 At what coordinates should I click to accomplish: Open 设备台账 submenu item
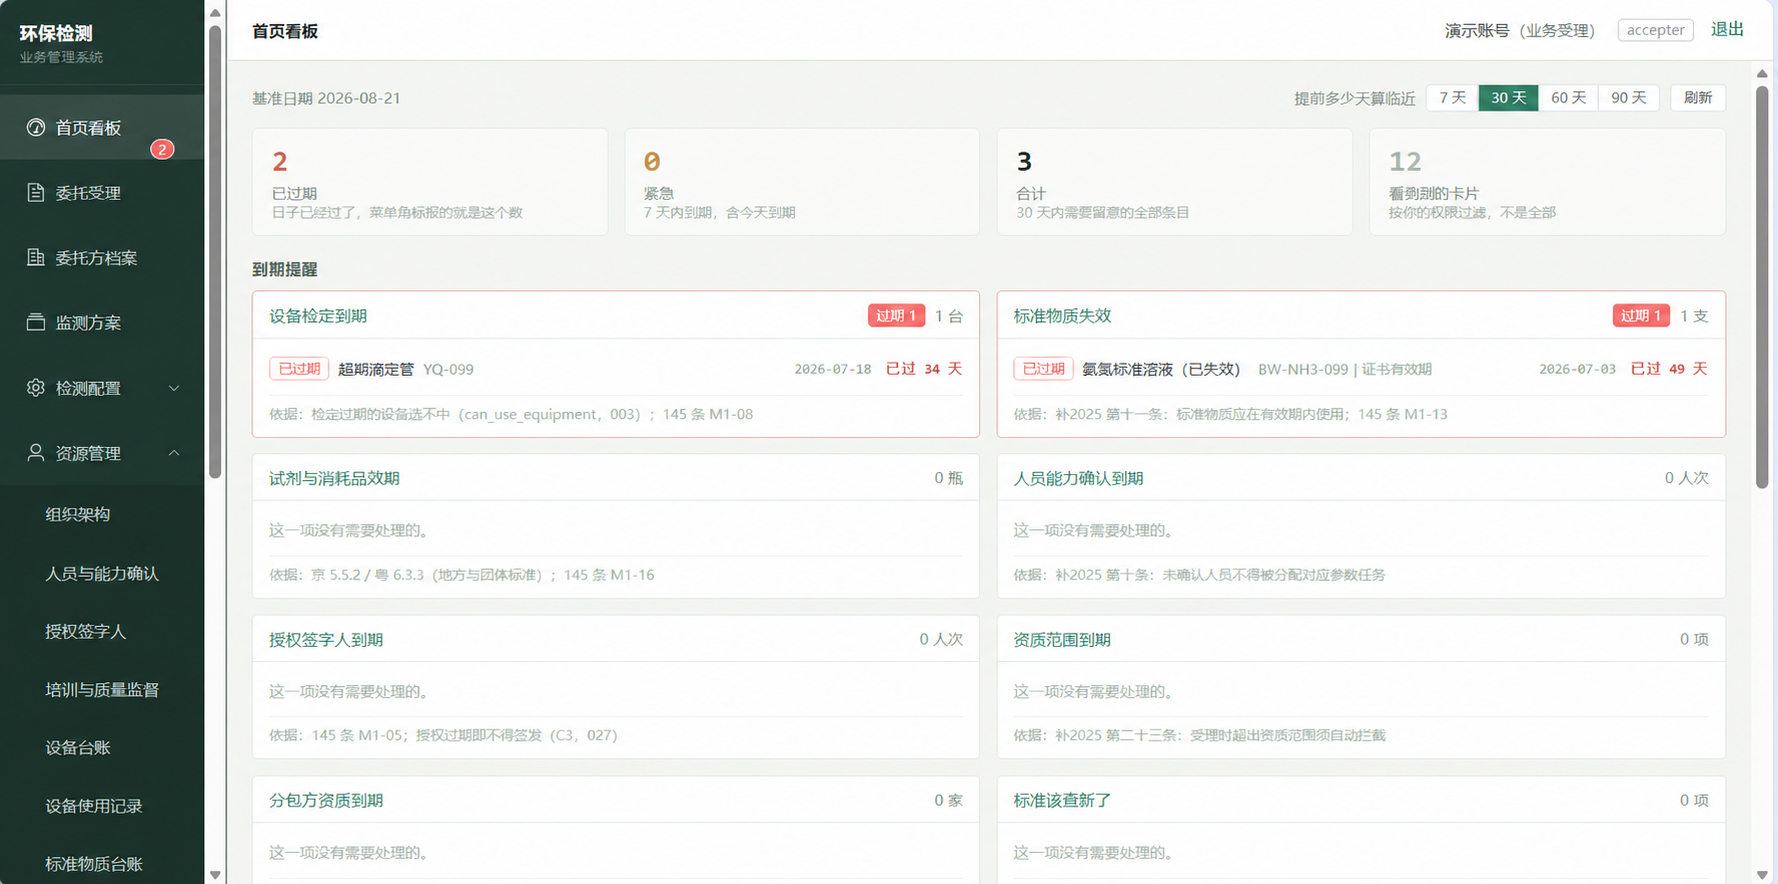[x=78, y=747]
